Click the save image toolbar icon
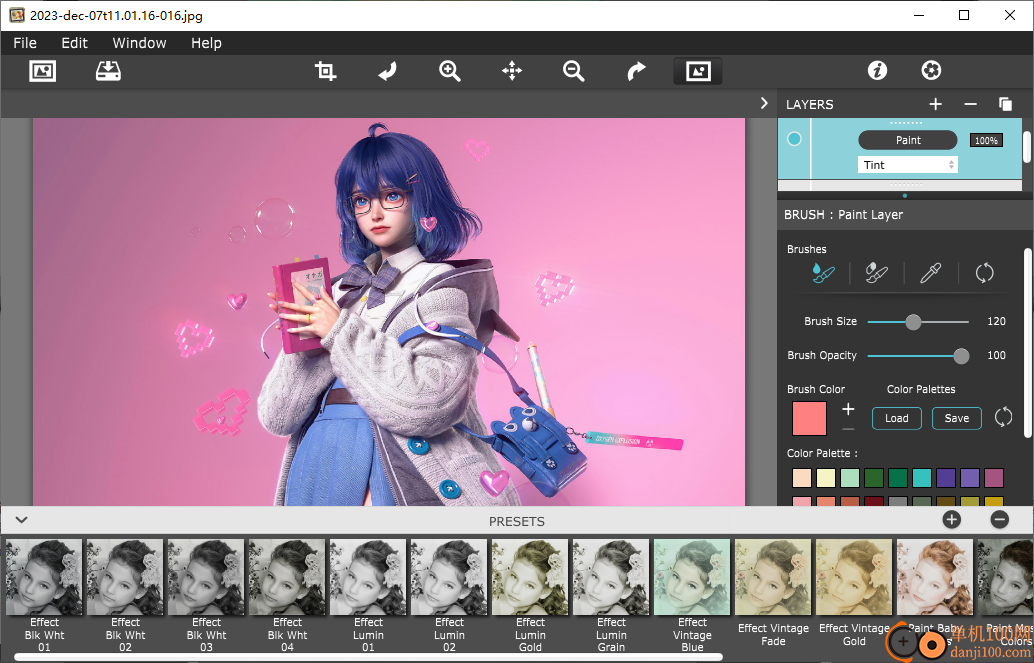Viewport: 1034px width, 663px height. tap(108, 71)
